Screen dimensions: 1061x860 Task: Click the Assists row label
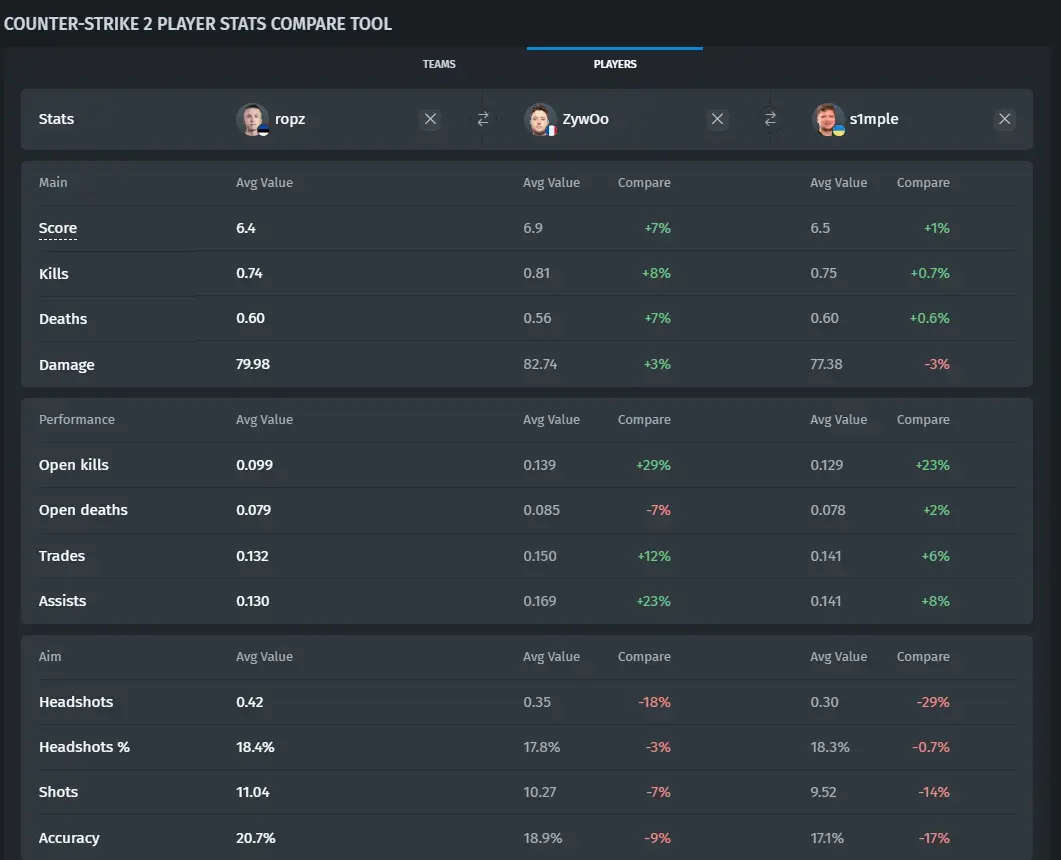click(62, 601)
